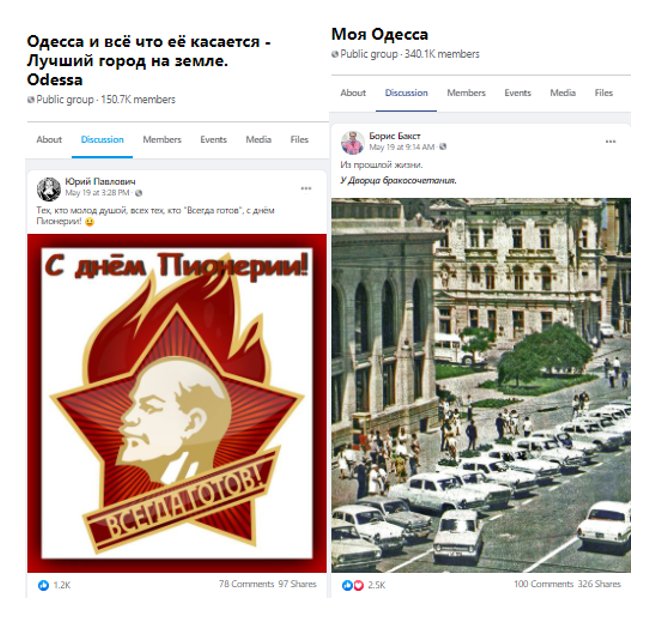
Task: Open the Events tab in the left group
Action: coord(214,140)
